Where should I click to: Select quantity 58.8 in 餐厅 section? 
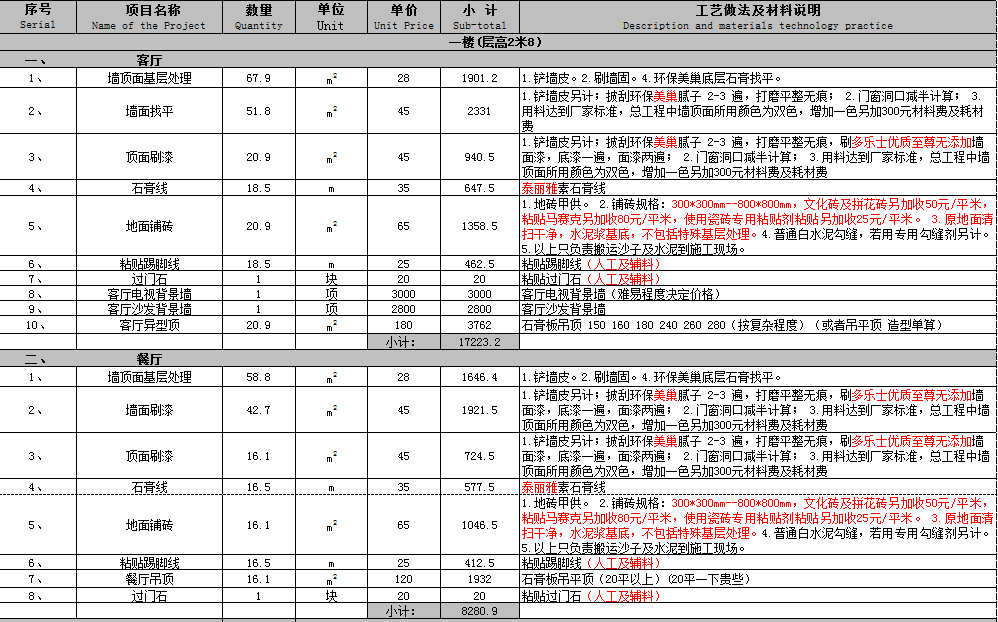(258, 377)
